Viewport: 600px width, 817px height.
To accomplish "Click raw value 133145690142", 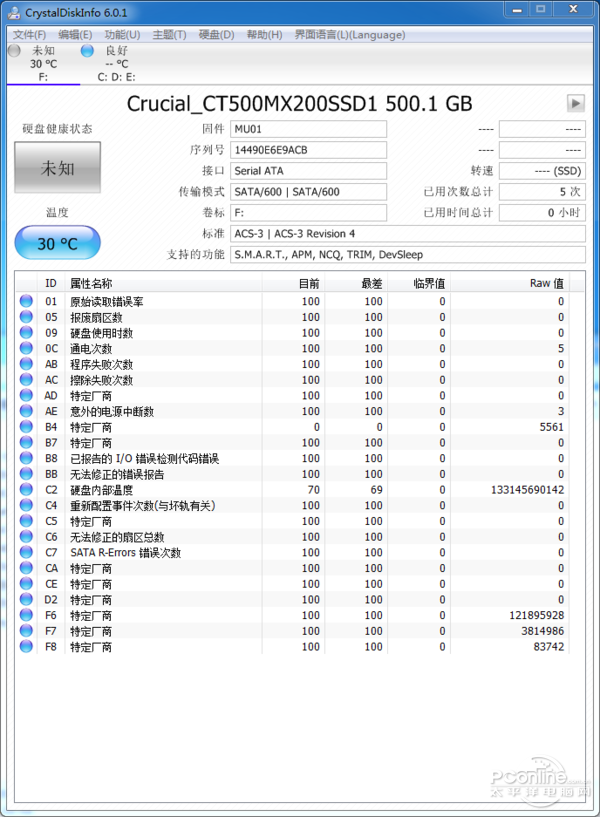I will [527, 490].
